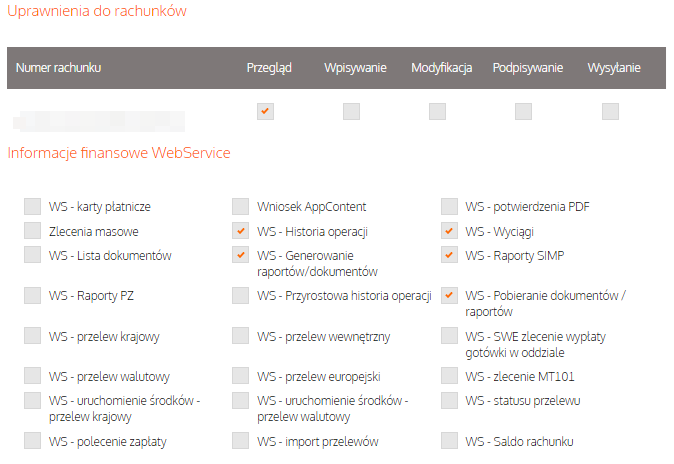Check Wniosek AppContent option
Screen dimensions: 674x464
pyautogui.click(x=240, y=206)
